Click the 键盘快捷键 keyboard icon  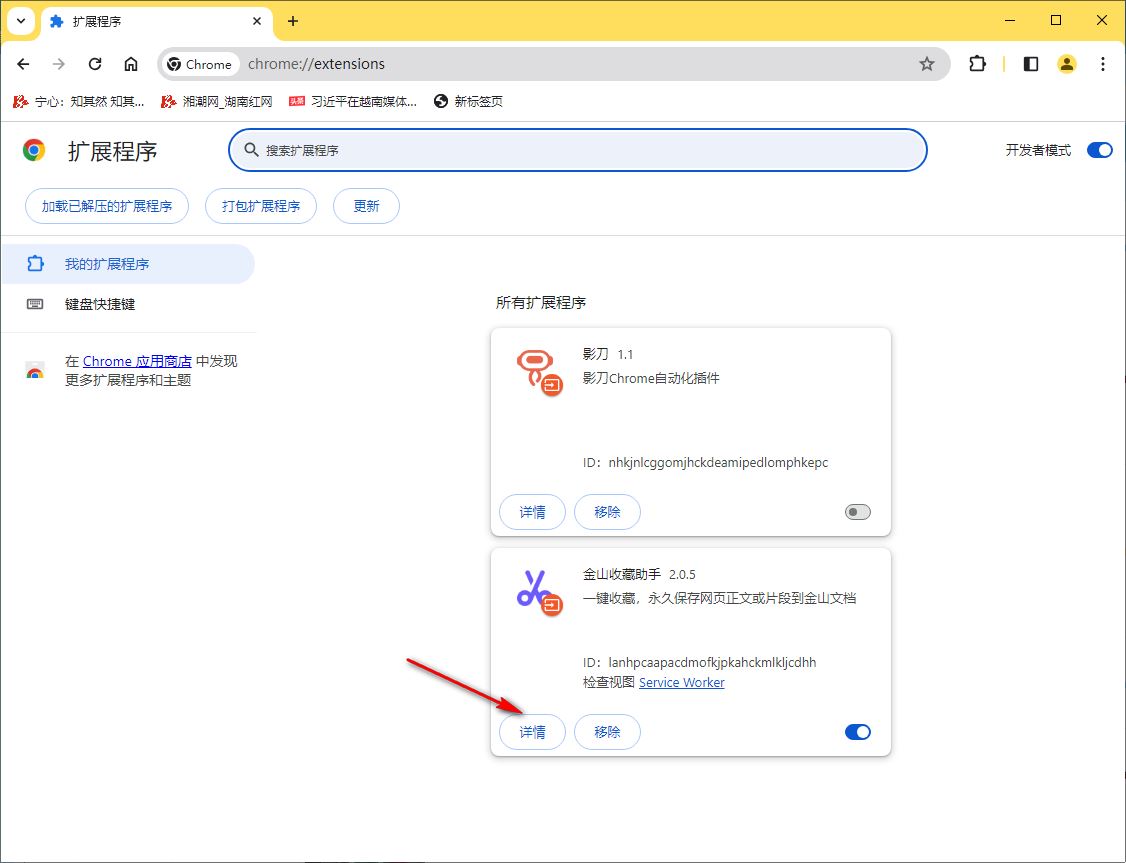(x=35, y=304)
